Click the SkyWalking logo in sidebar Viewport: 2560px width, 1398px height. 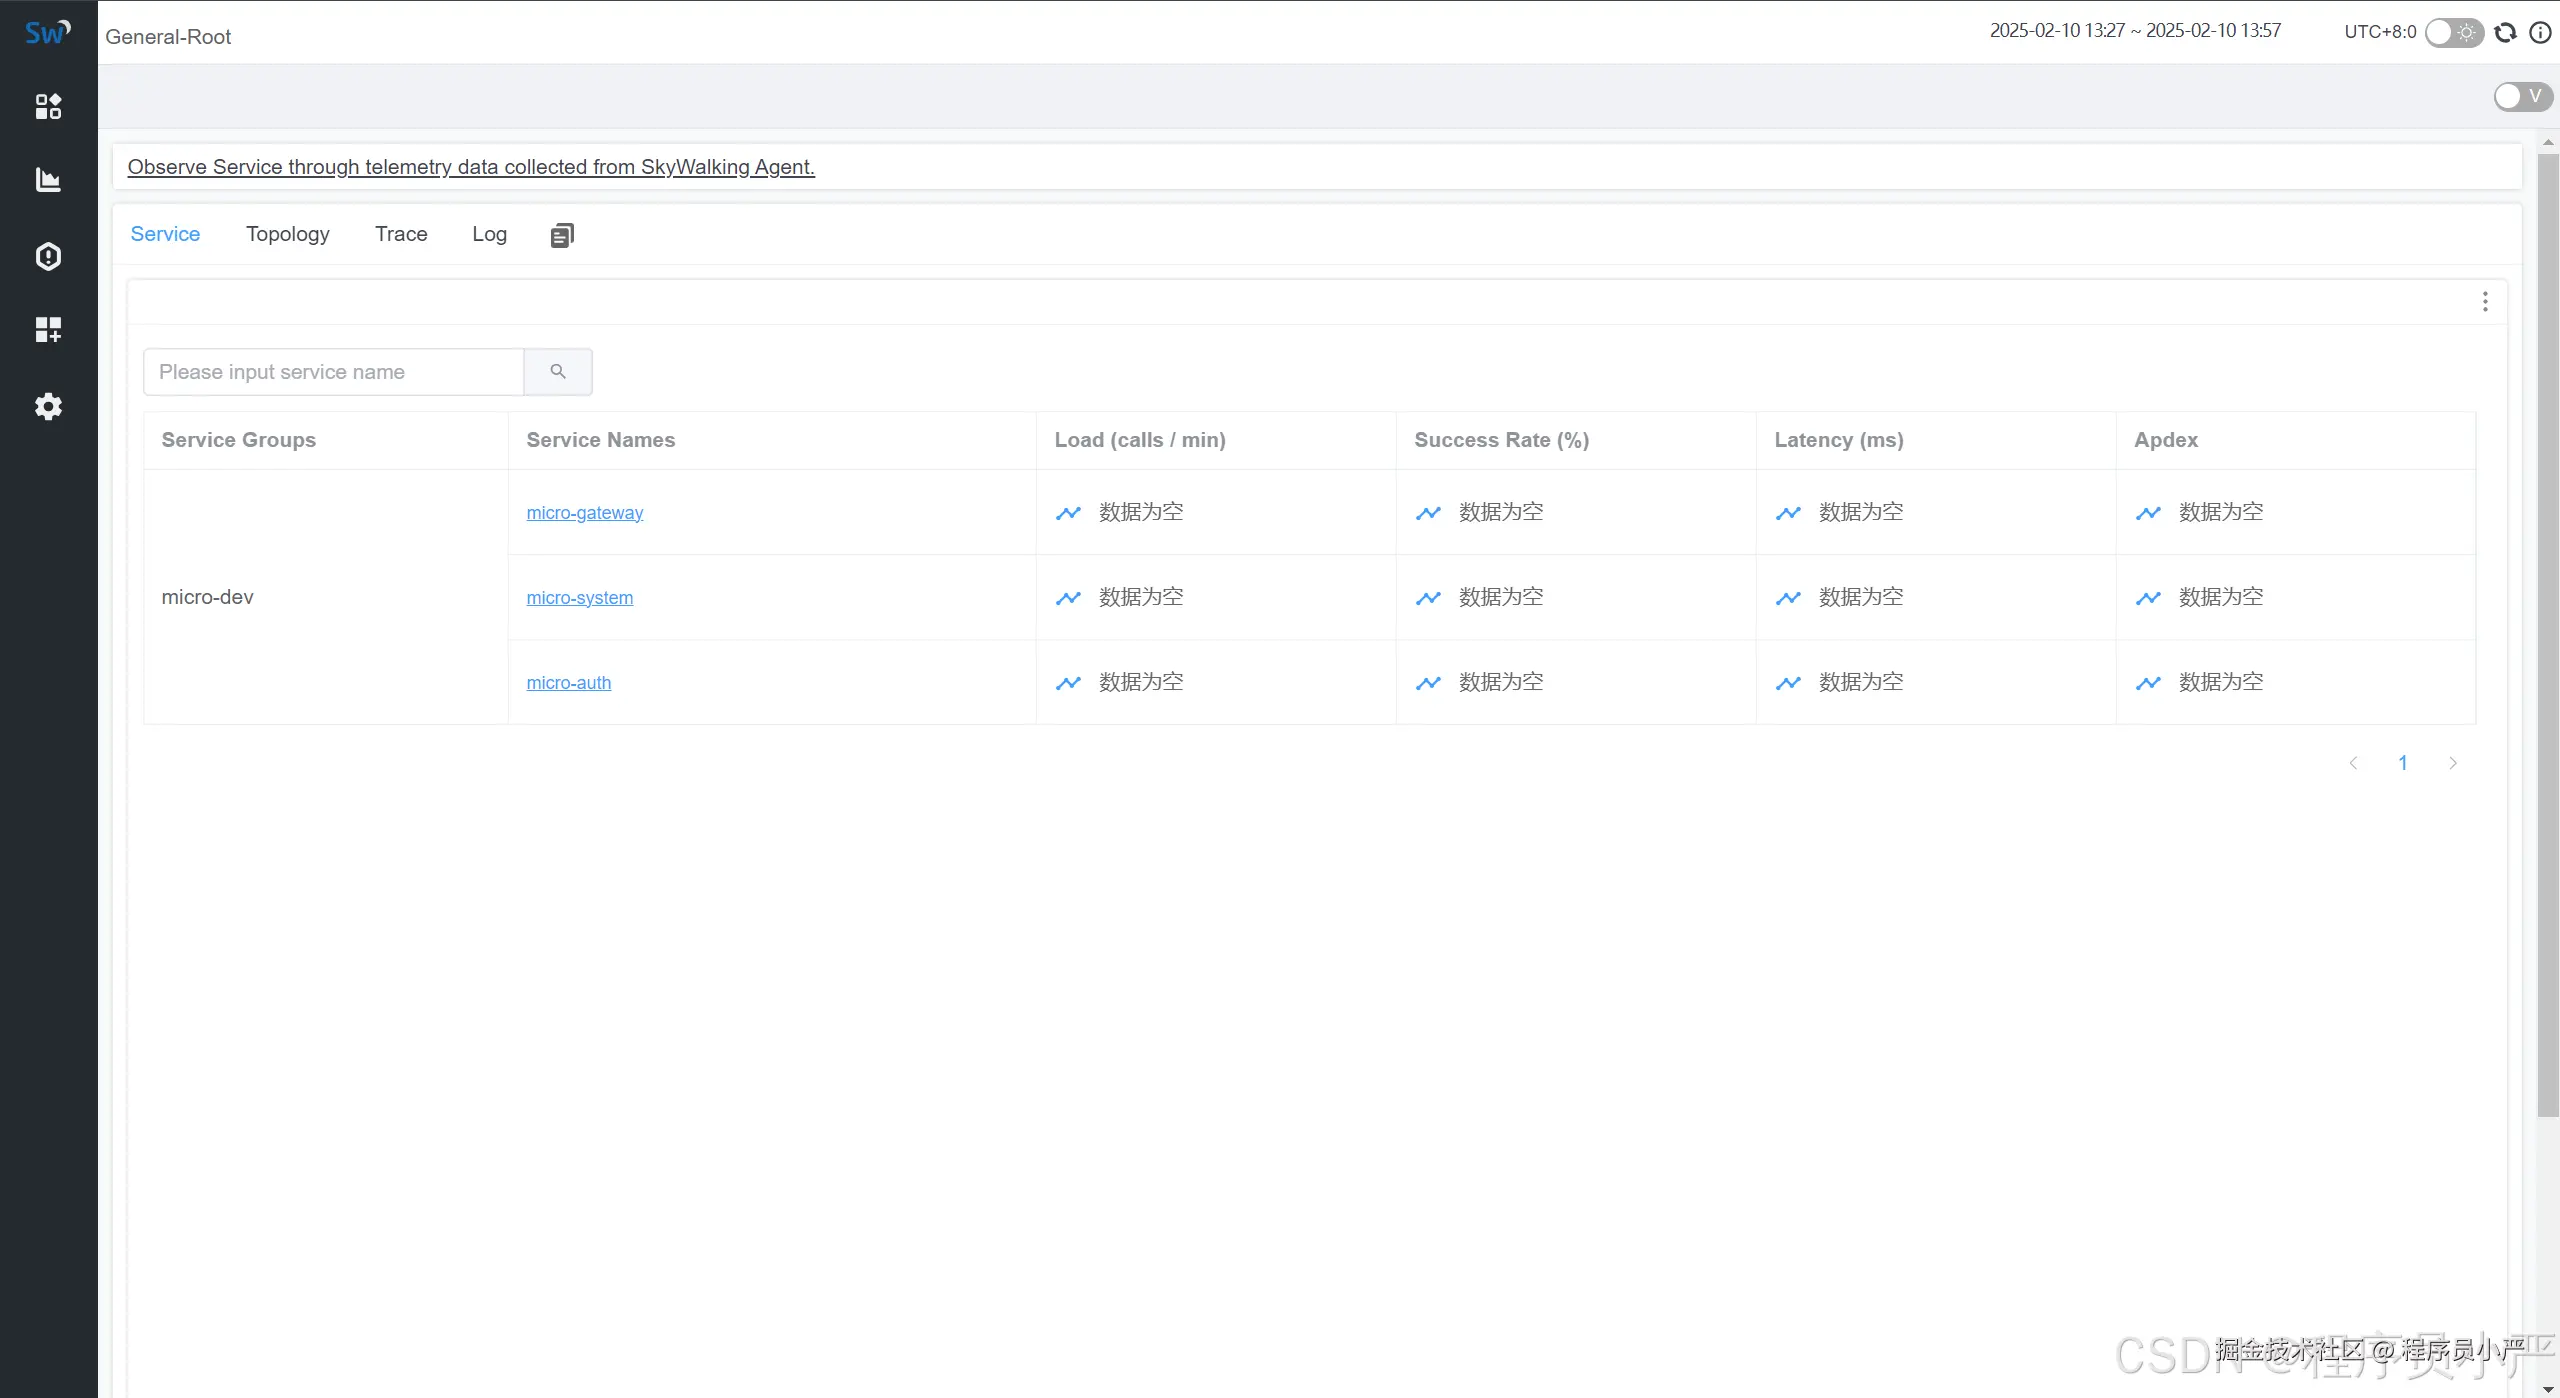click(x=47, y=33)
